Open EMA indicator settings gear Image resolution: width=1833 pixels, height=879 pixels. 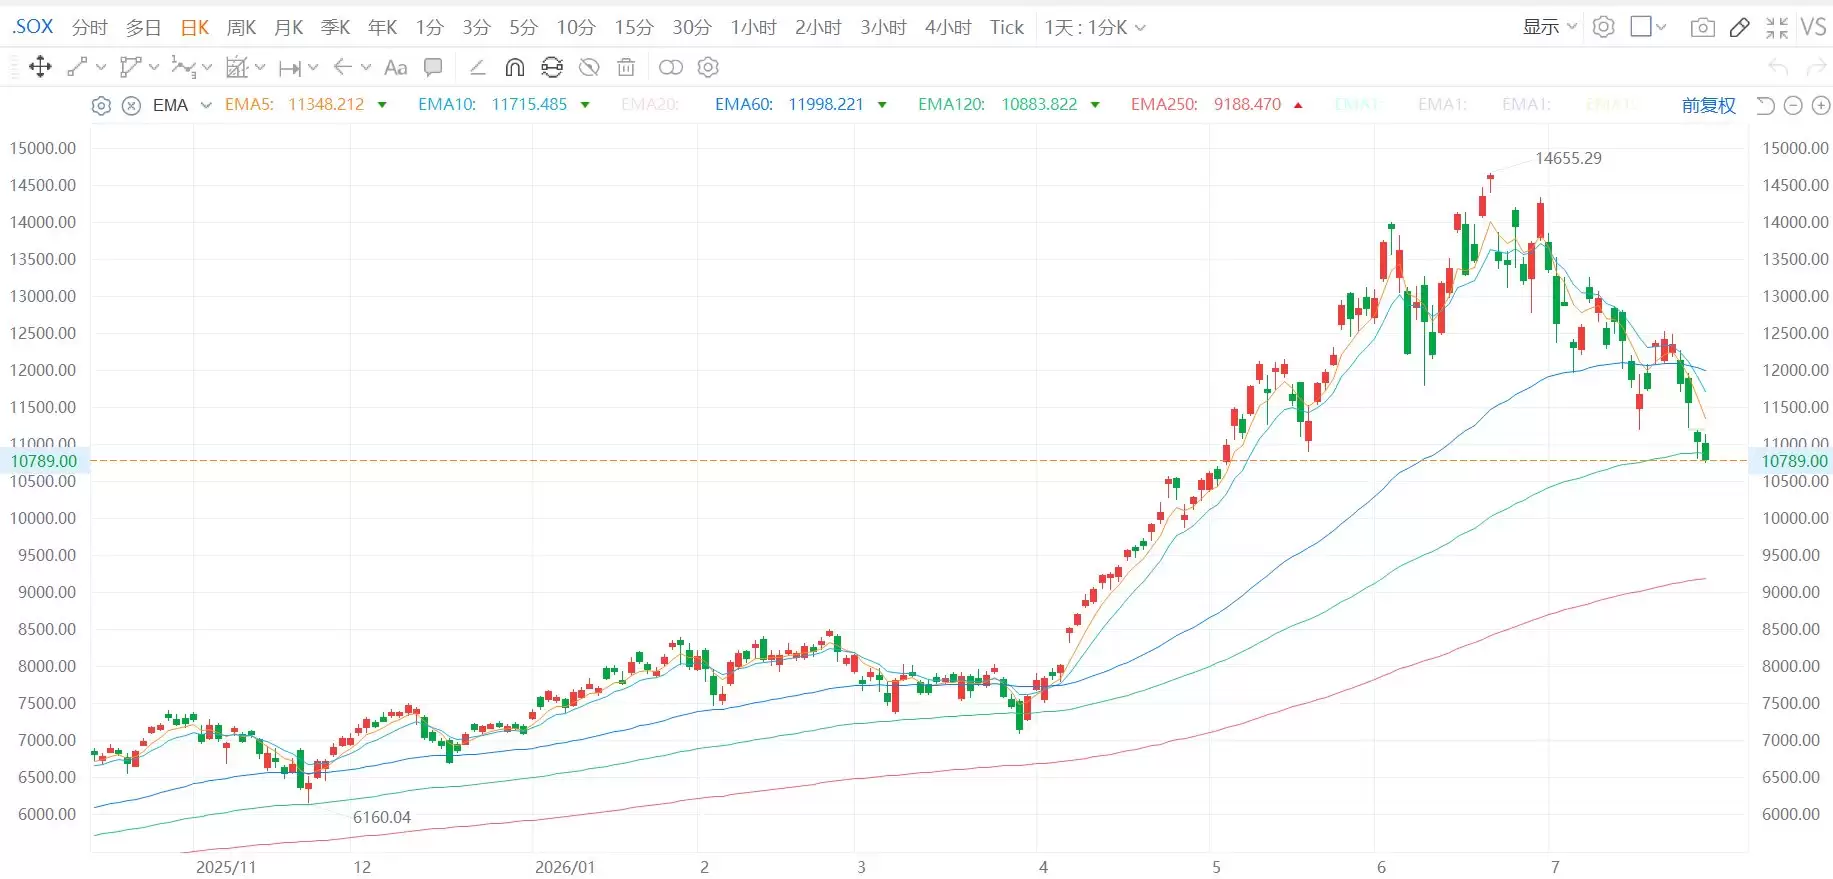pos(101,105)
